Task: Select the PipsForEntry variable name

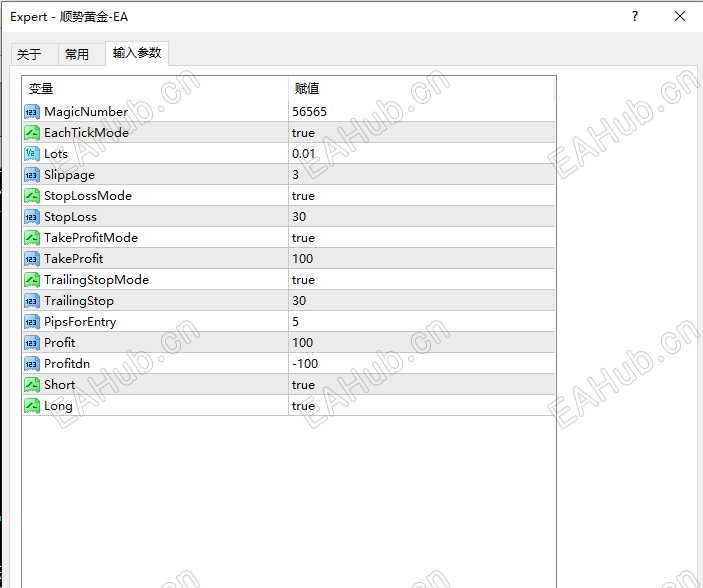Action: (80, 322)
